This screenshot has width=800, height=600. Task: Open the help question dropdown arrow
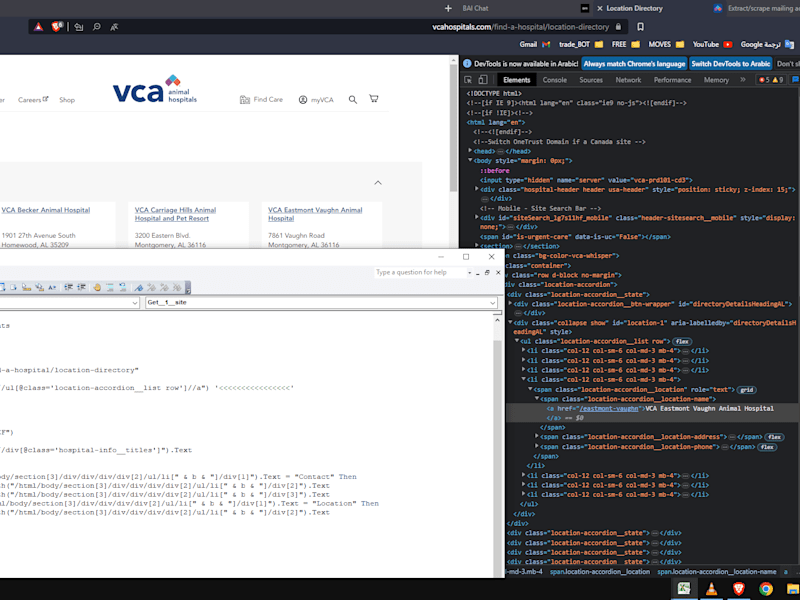tap(469, 273)
